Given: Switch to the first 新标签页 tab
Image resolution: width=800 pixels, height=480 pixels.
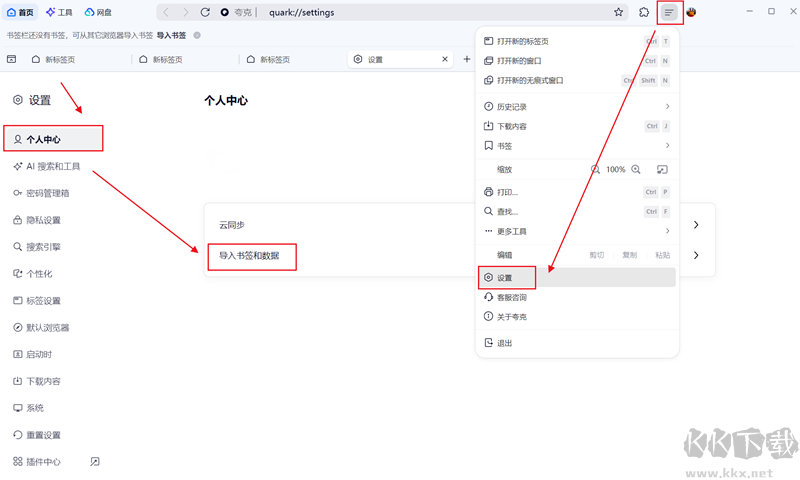Looking at the screenshot, I should coord(60,60).
